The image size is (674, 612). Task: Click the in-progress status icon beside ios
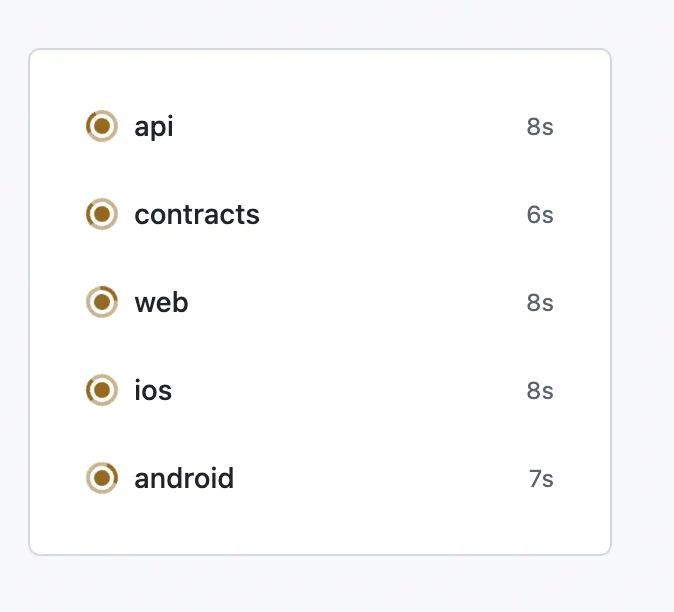pos(102,390)
